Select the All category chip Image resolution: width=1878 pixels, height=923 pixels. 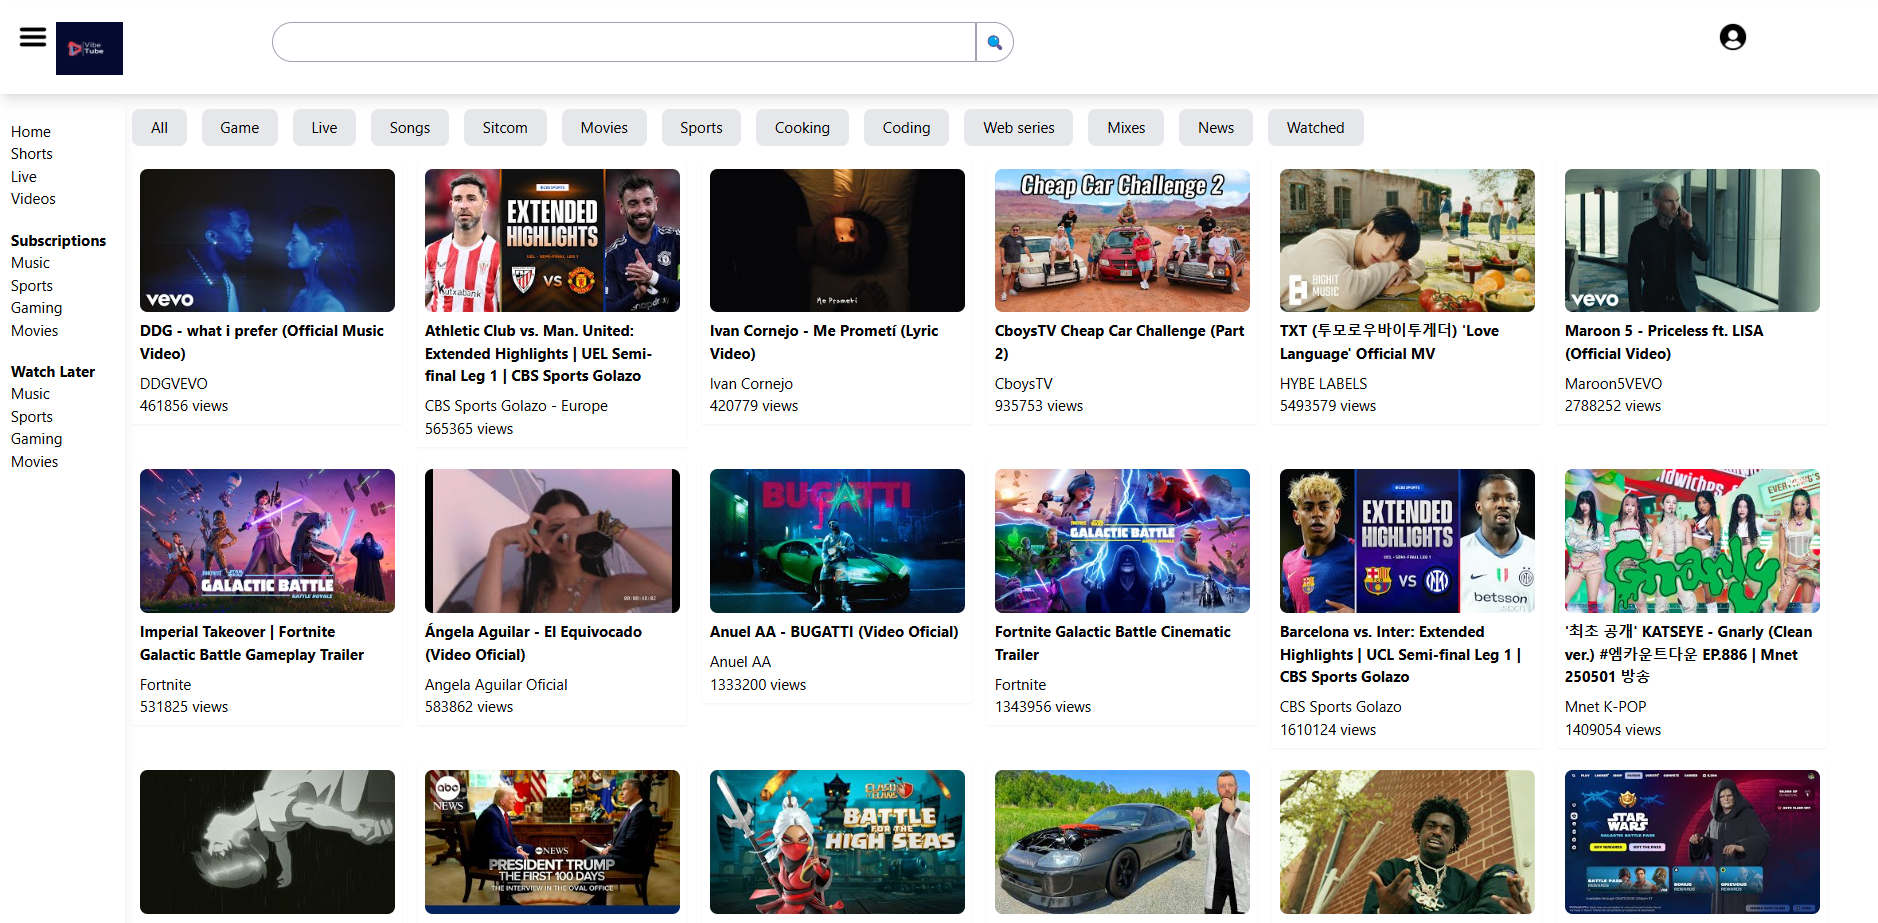(x=159, y=128)
